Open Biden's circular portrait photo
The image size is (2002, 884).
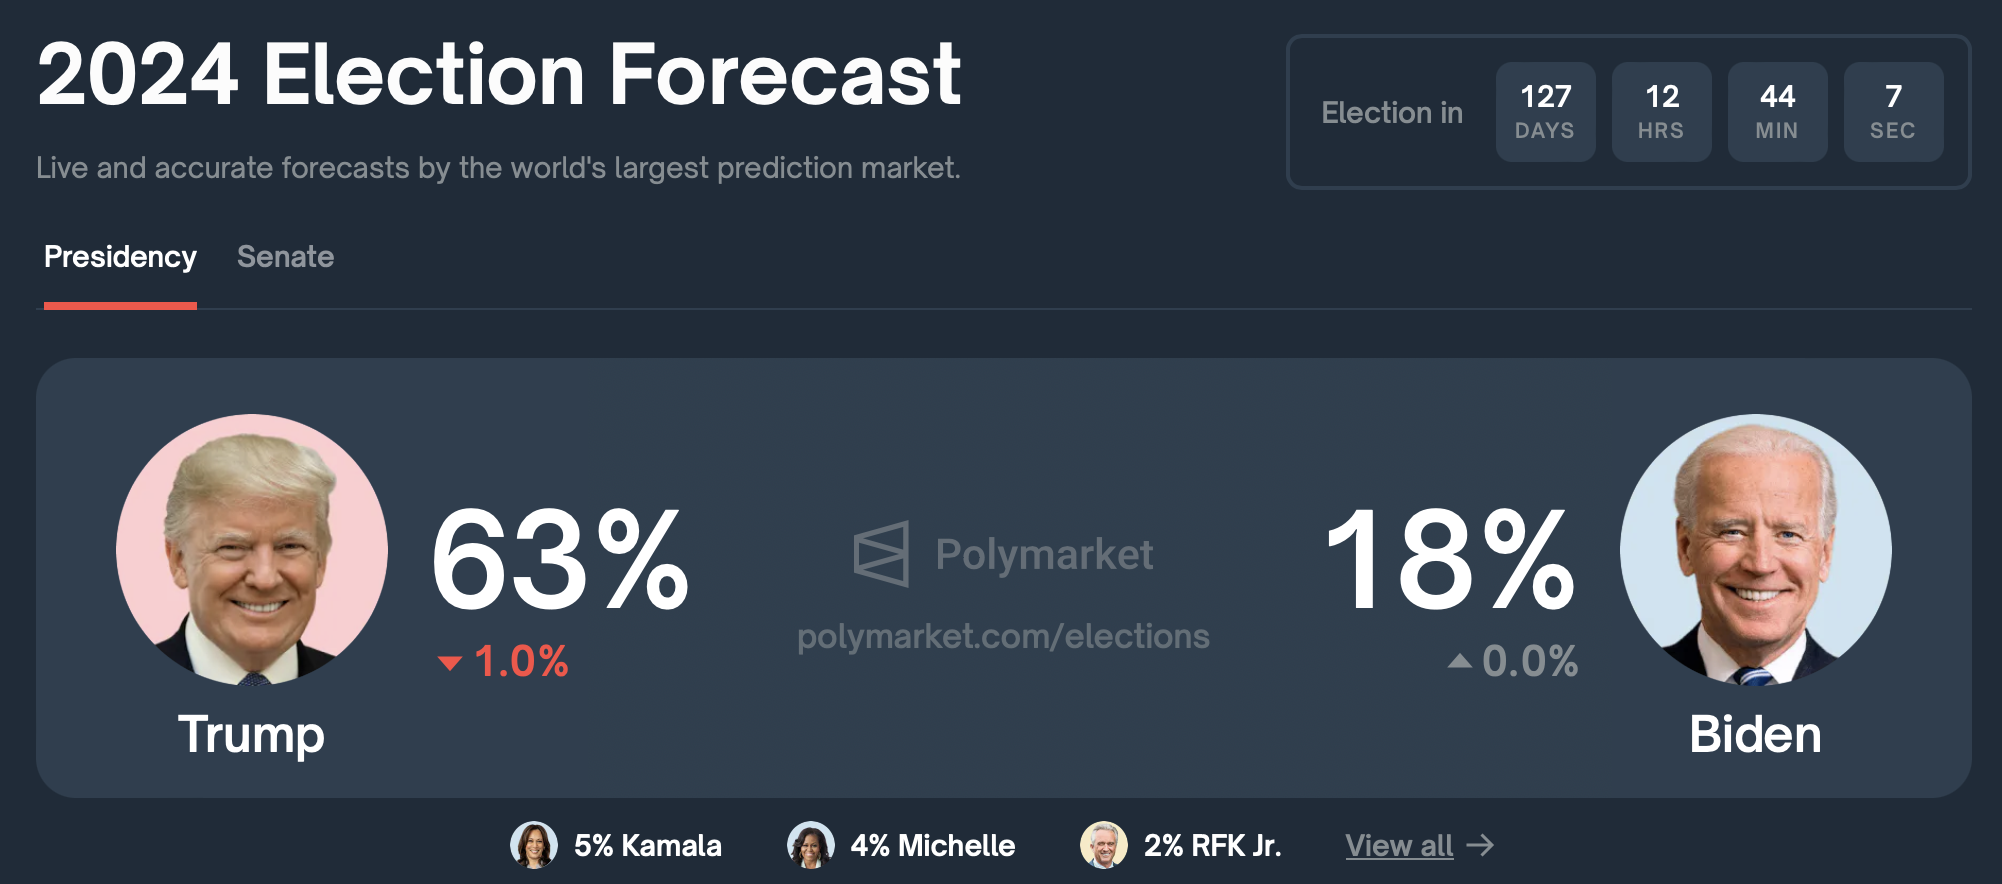[1756, 550]
